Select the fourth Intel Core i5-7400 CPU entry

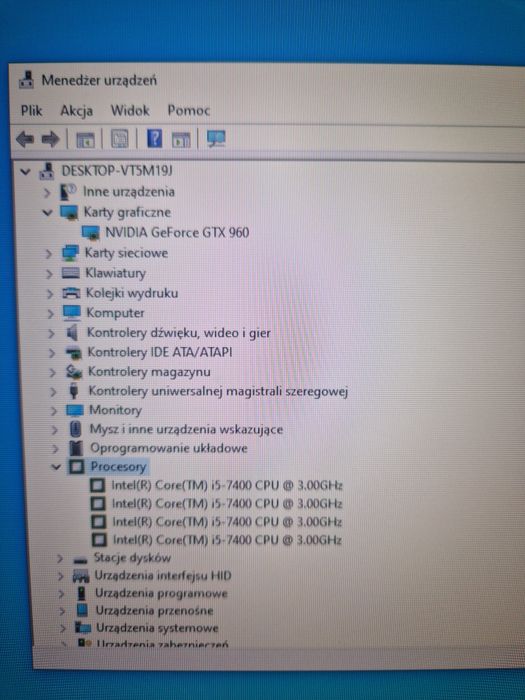point(227,540)
